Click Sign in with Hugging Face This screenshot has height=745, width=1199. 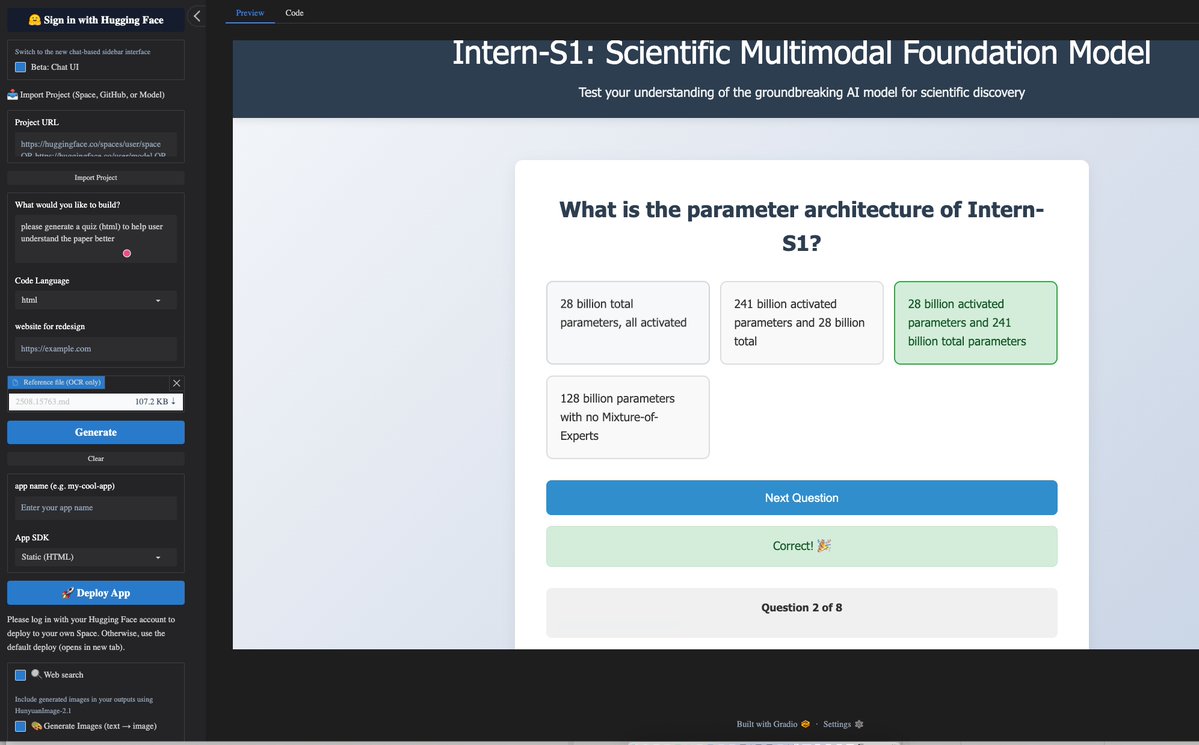tap(96, 20)
